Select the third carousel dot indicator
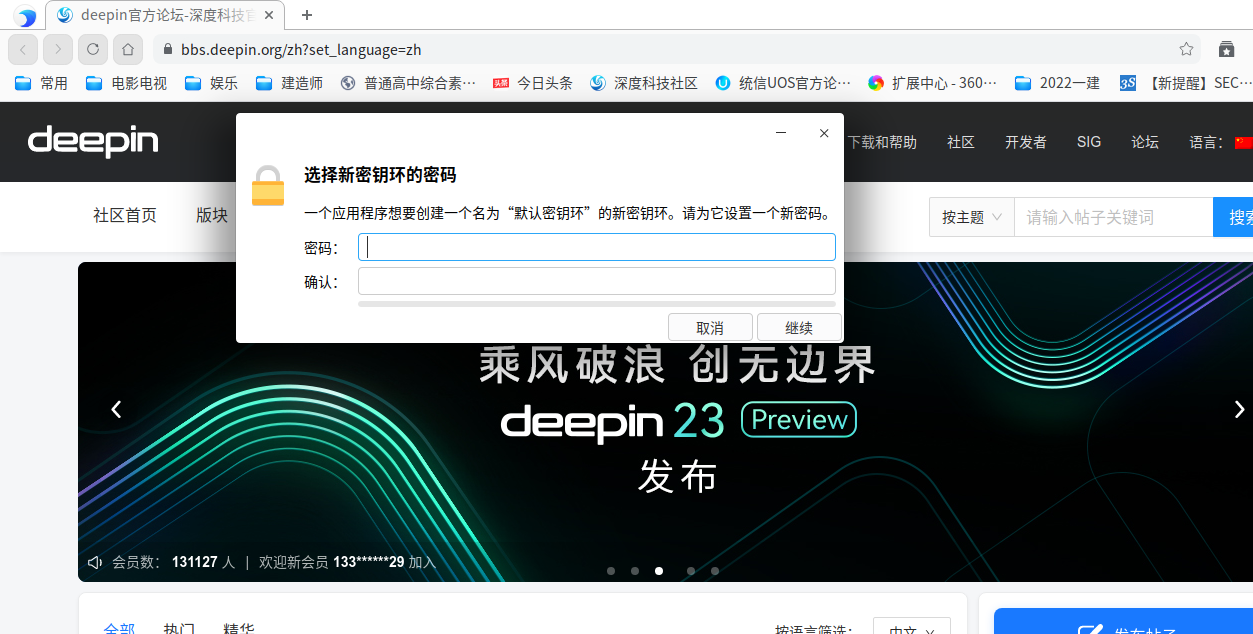The height and width of the screenshot is (634, 1253). (x=658, y=570)
